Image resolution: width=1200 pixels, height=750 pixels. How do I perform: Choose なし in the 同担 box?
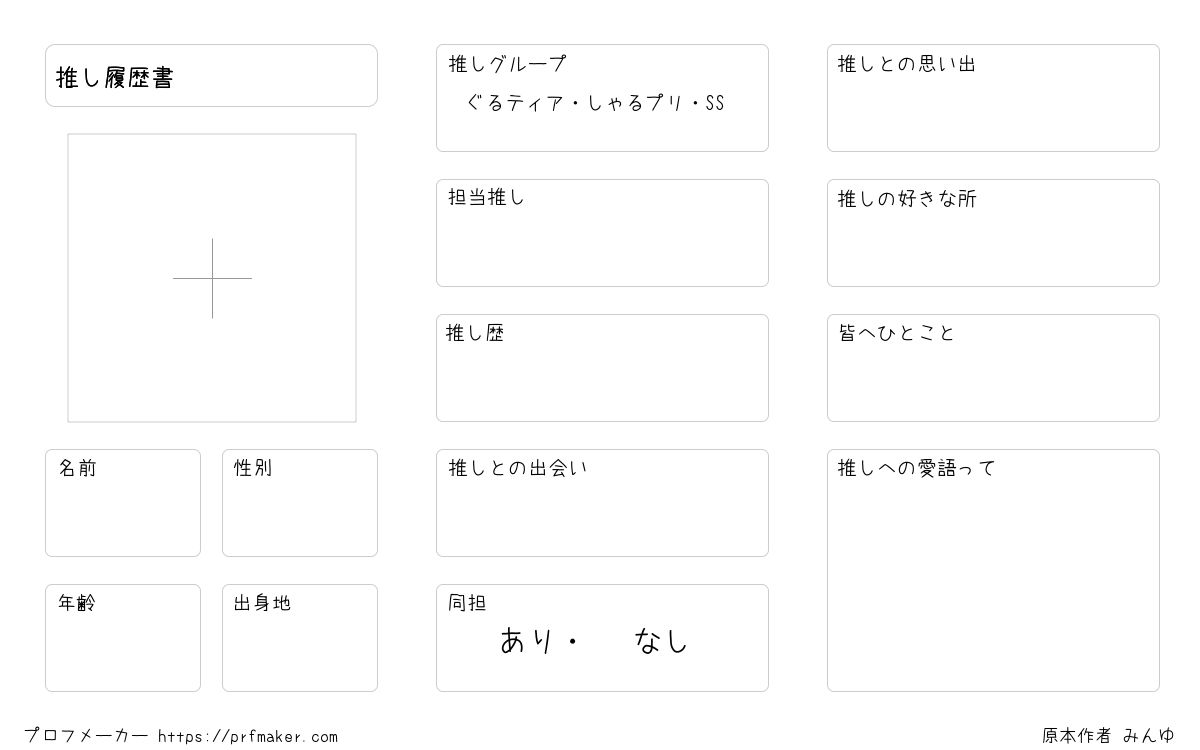coord(661,640)
